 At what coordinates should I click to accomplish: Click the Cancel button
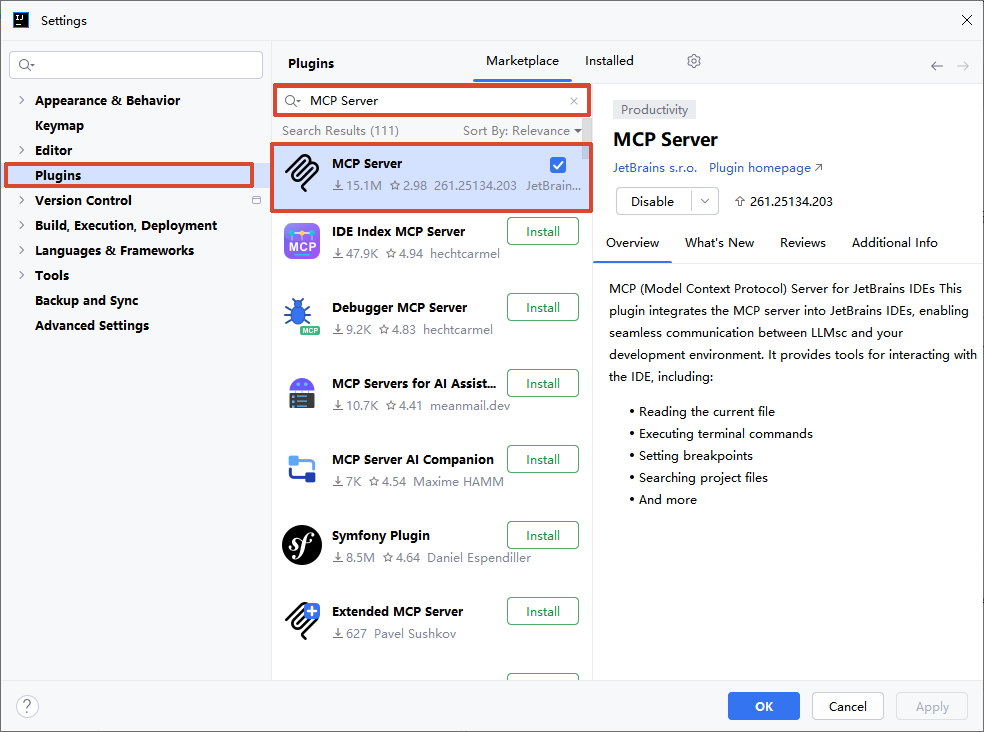click(847, 706)
